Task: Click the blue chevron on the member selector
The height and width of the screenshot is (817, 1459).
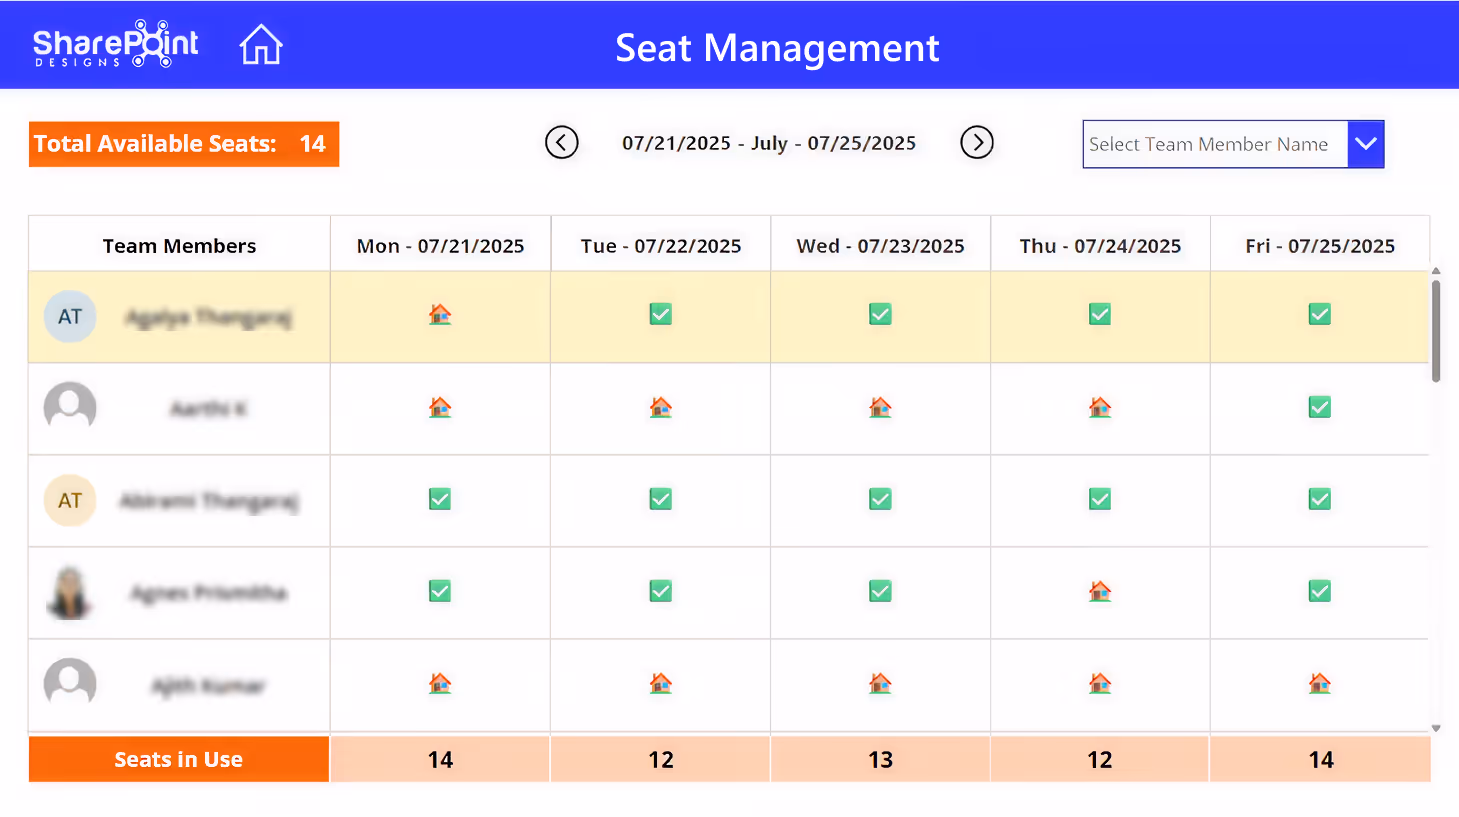Action: [1367, 144]
